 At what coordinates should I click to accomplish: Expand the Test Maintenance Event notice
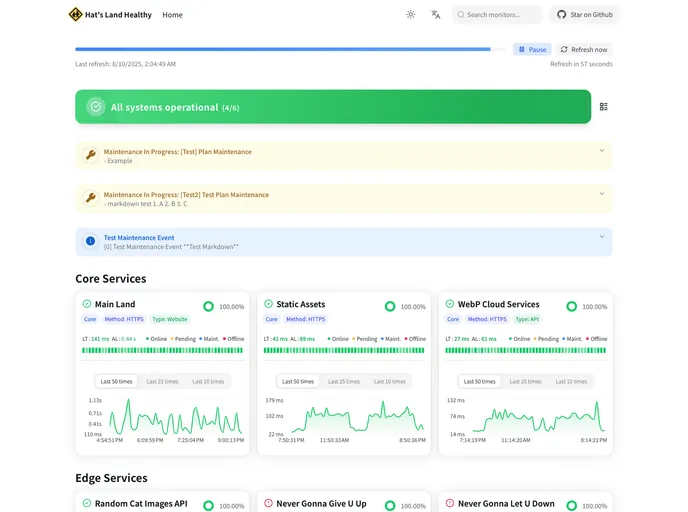tap(602, 236)
